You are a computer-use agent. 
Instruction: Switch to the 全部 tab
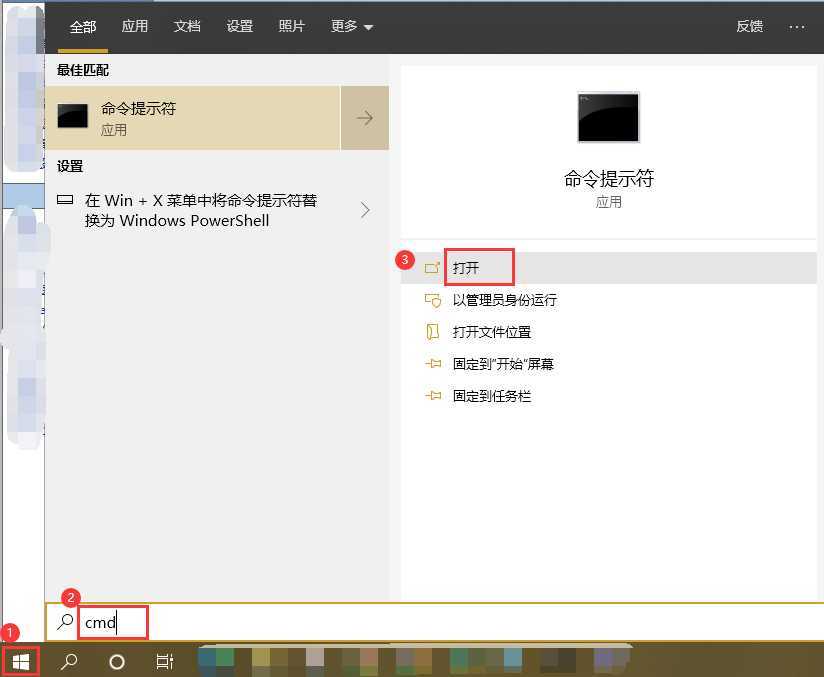coord(83,26)
